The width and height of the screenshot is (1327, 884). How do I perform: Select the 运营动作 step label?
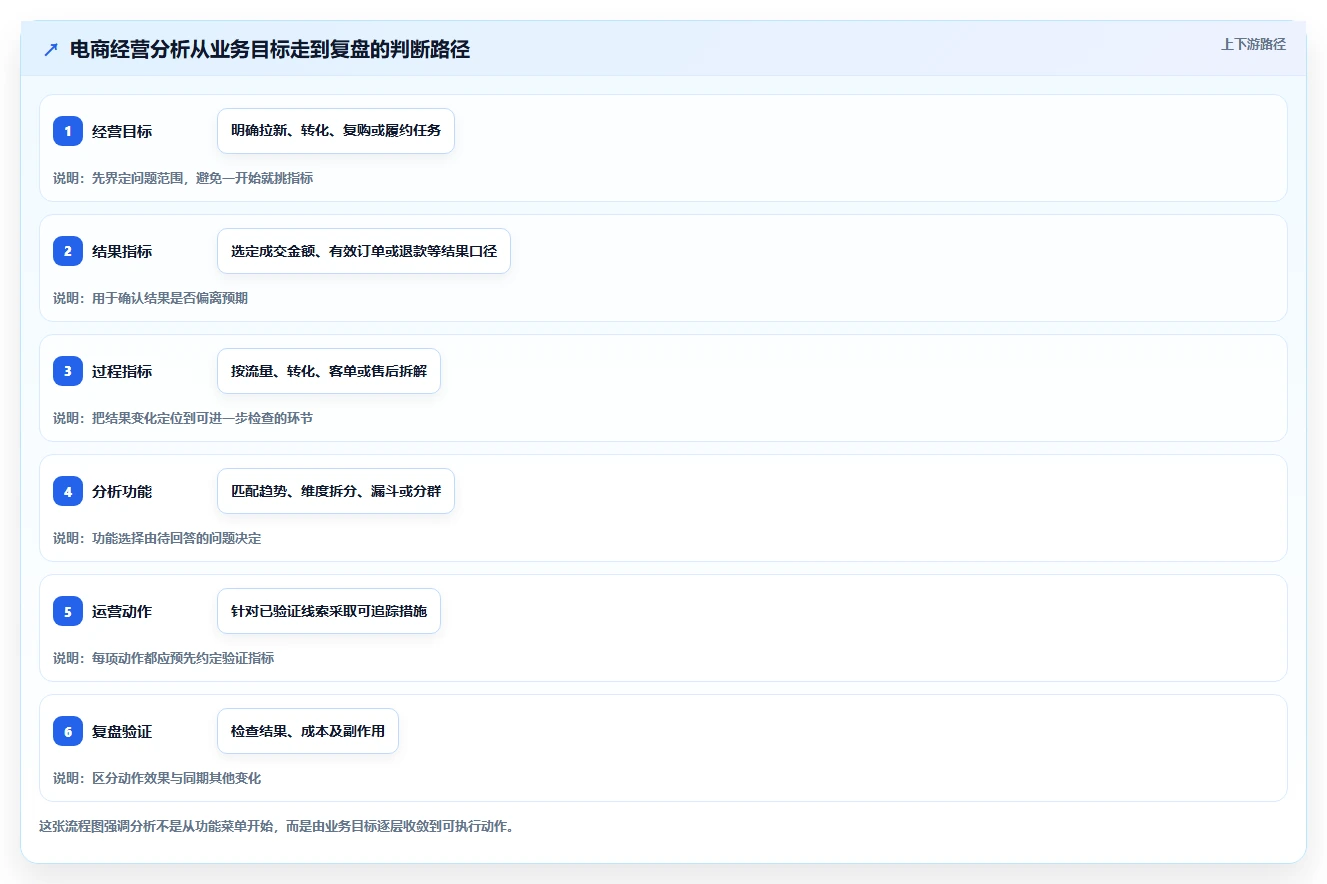coord(122,611)
